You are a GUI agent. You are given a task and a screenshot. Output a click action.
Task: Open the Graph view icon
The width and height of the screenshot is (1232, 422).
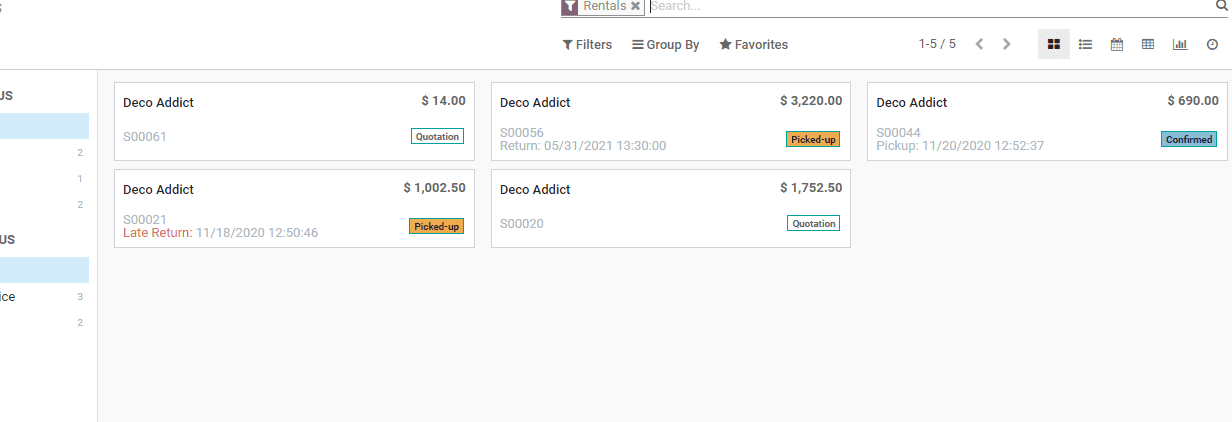tap(1180, 44)
